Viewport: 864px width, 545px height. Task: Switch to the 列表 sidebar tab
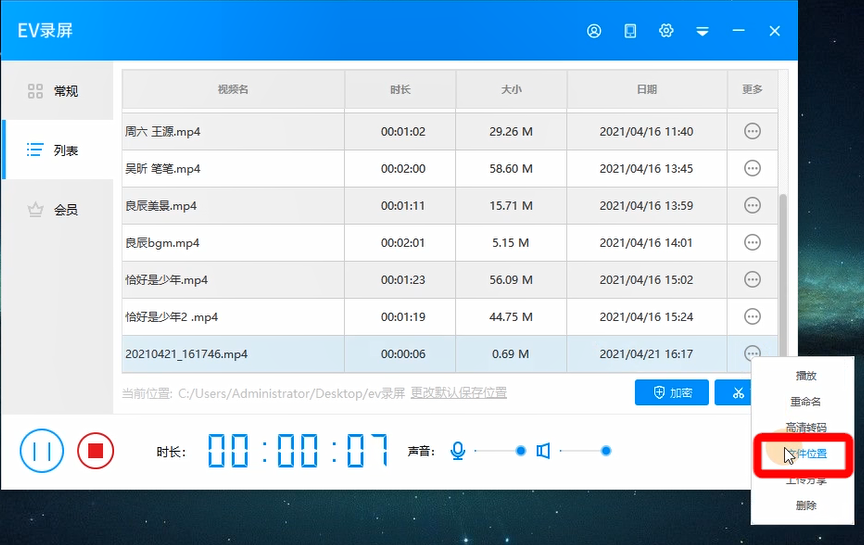(57, 149)
